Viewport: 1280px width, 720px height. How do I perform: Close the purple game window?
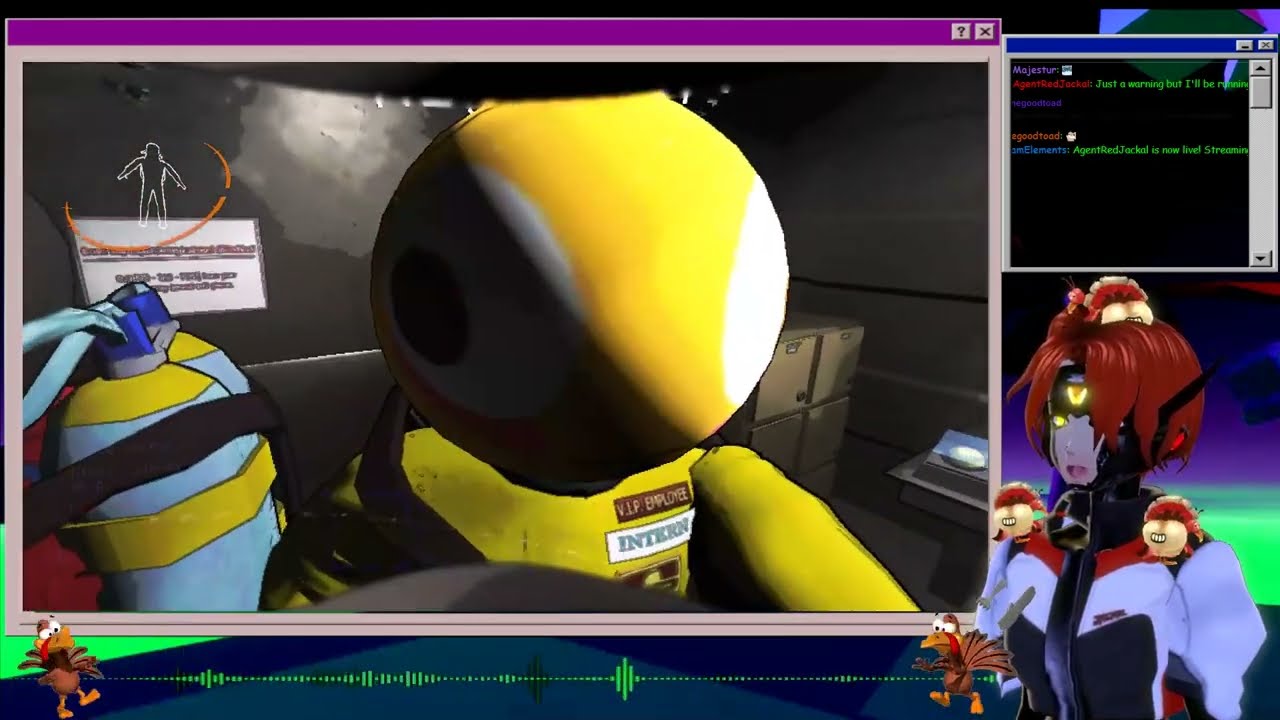tap(985, 32)
